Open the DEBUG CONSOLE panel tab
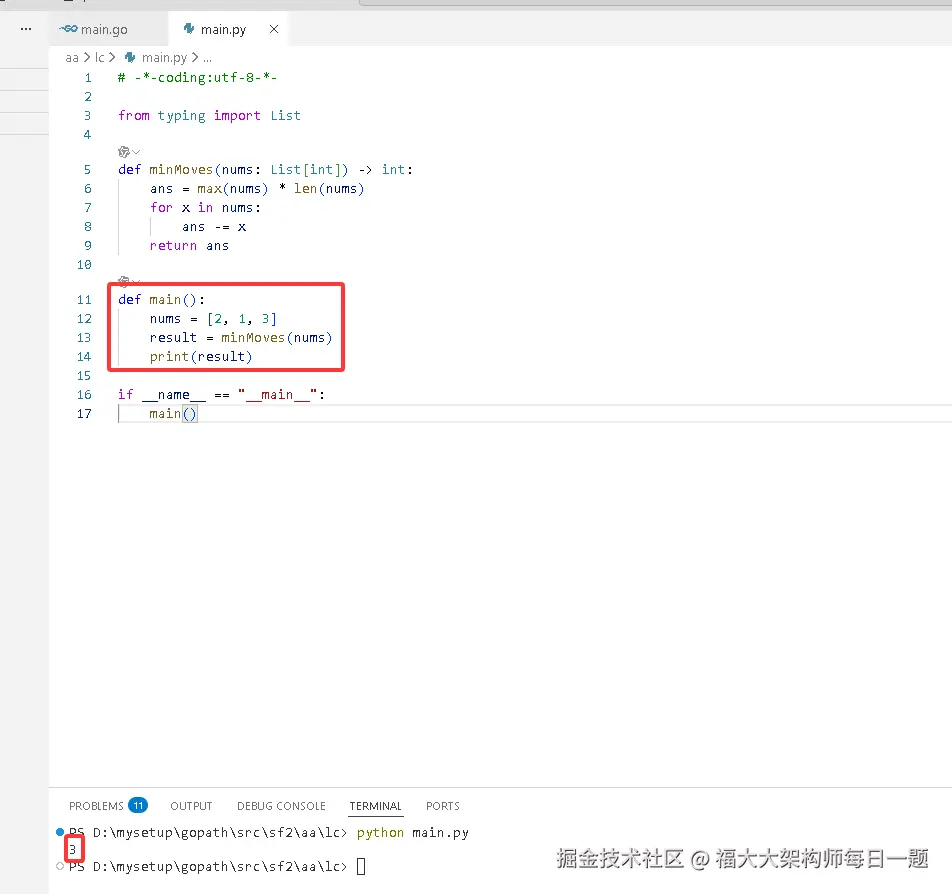The width and height of the screenshot is (952, 894). [281, 806]
